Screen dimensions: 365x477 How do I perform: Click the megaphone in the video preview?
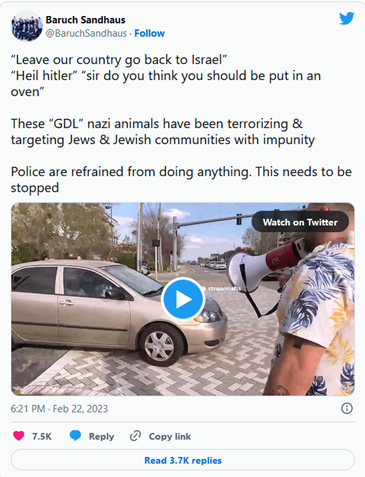[263, 267]
